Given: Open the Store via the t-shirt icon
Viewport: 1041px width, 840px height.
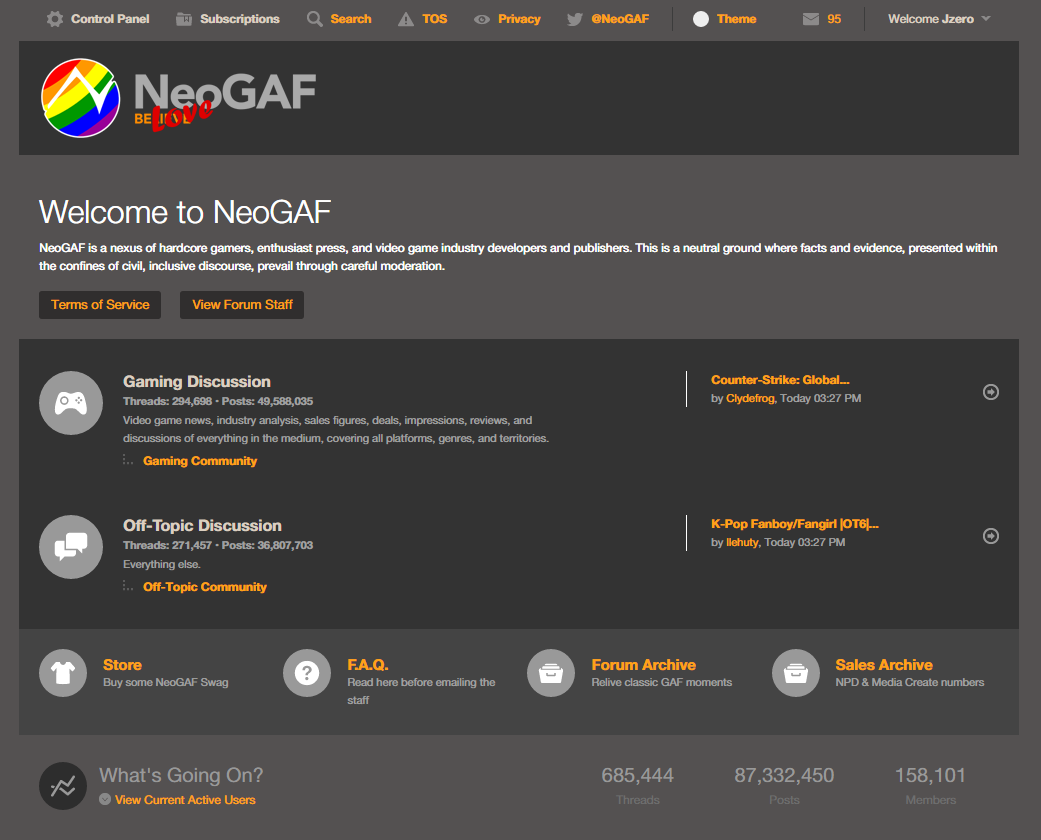Looking at the screenshot, I should coord(62,673).
